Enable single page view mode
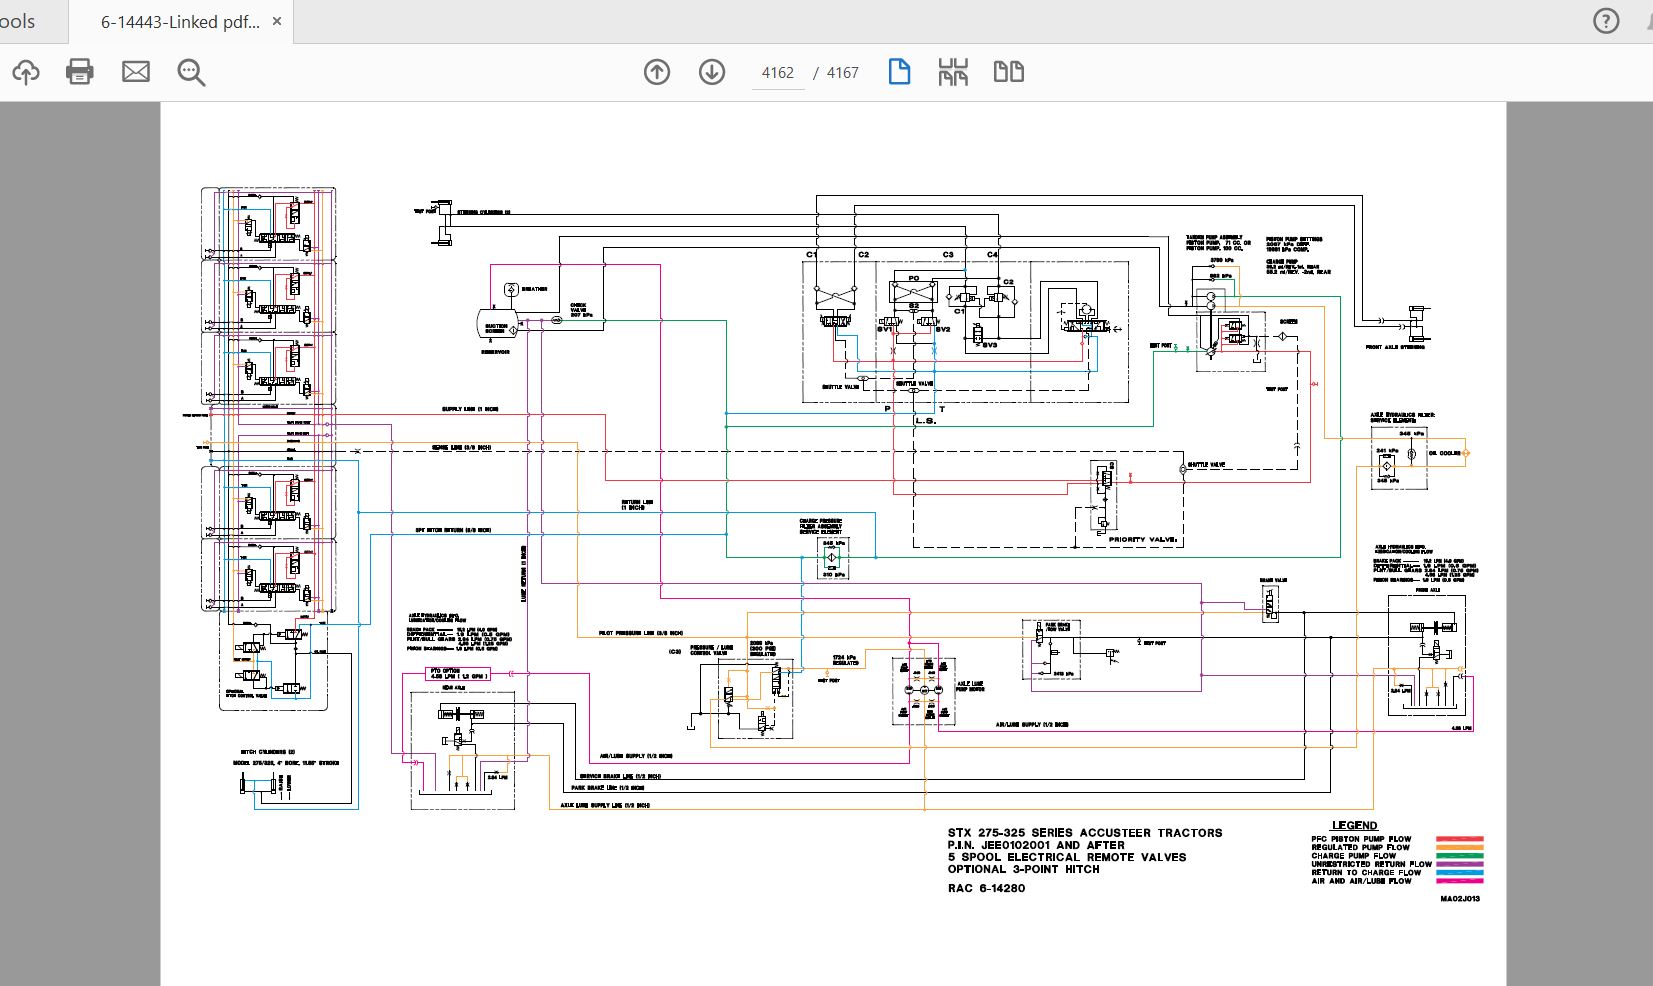Screen dimensions: 1653x986 899,72
